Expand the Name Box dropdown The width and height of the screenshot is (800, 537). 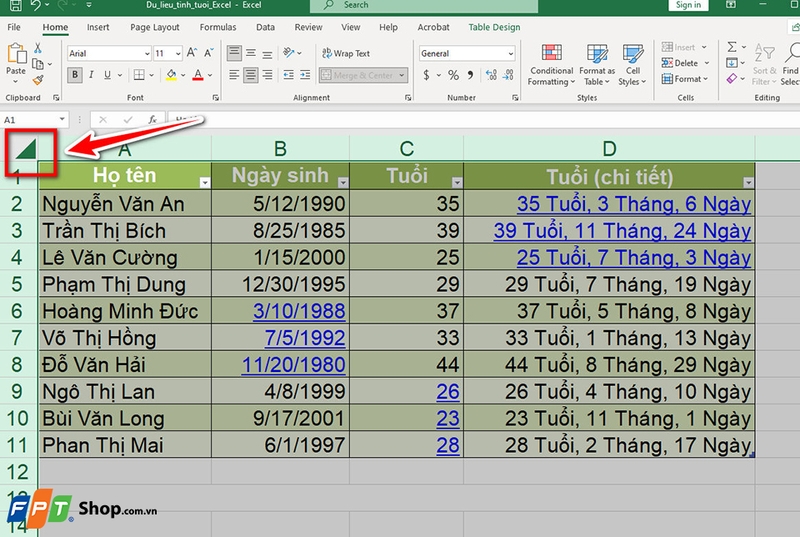(62, 120)
